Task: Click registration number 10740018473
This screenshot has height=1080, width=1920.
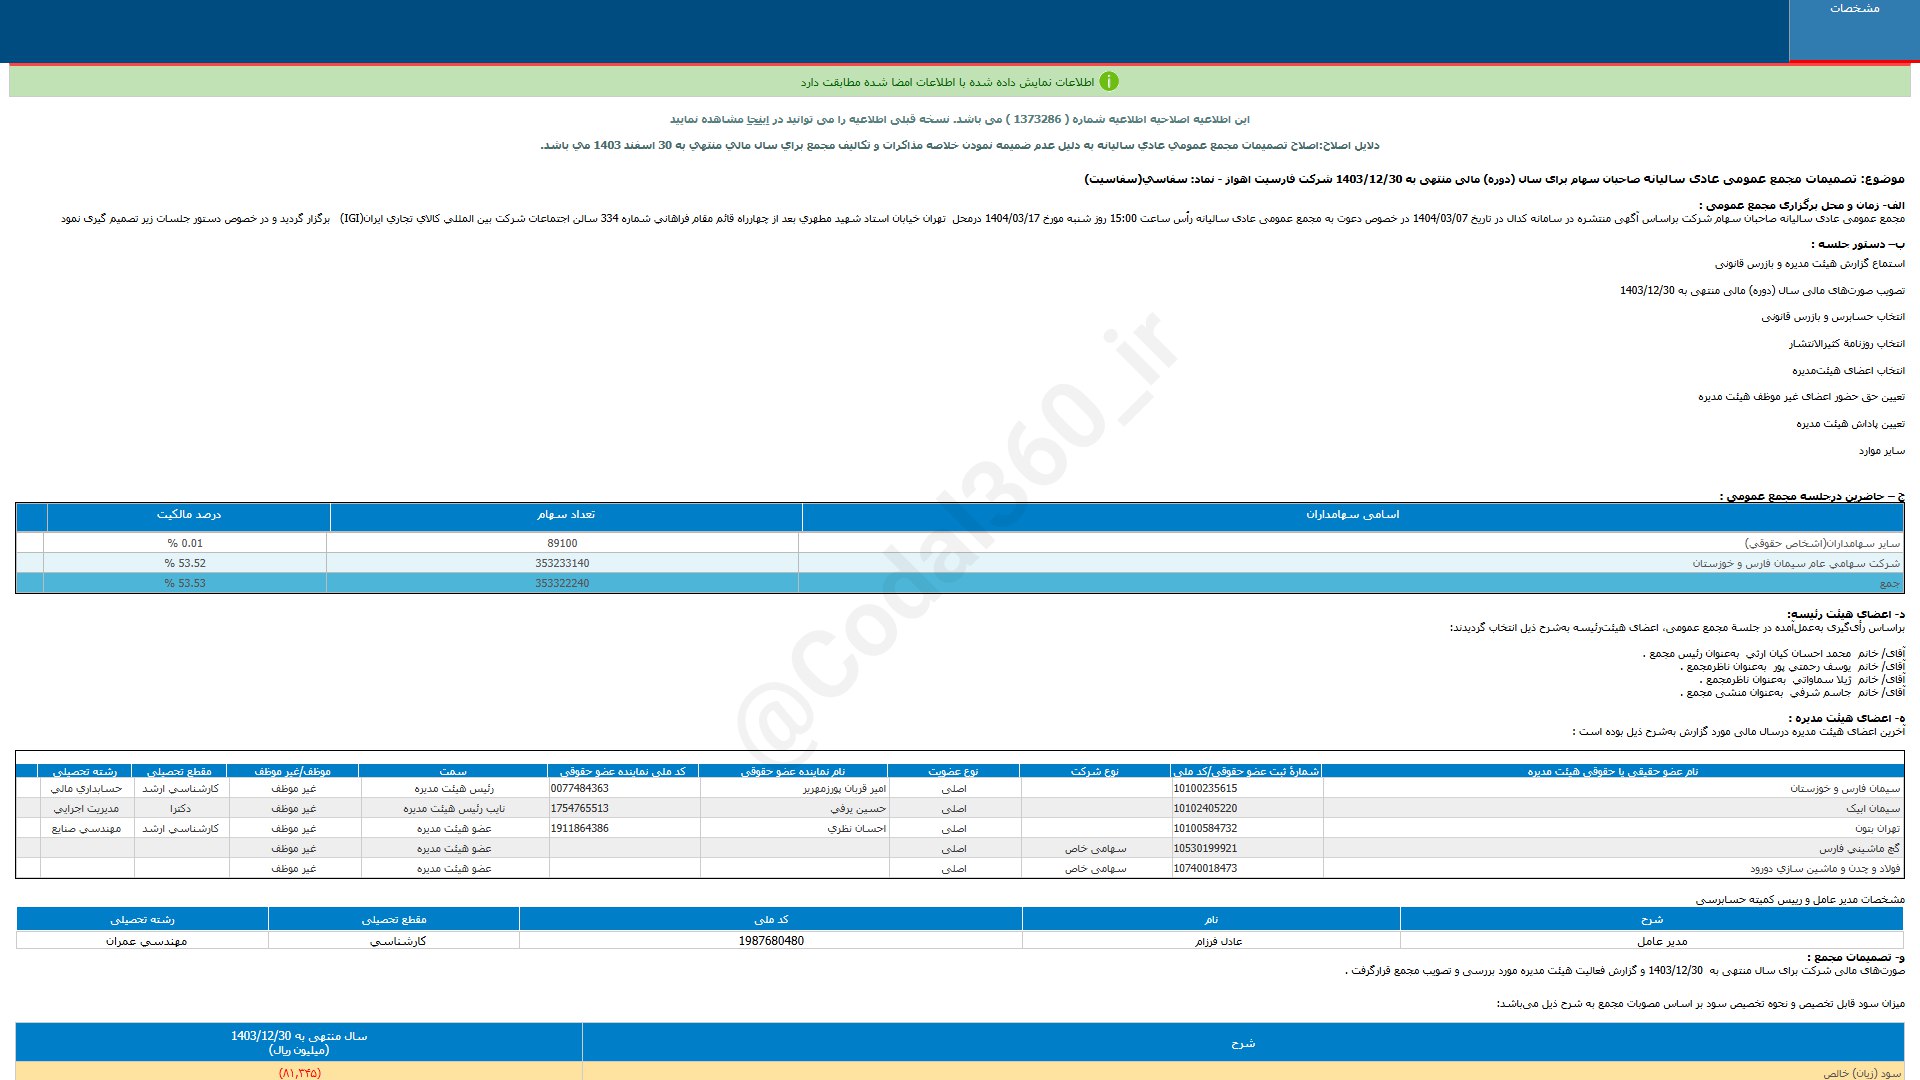Action: pyautogui.click(x=1205, y=868)
